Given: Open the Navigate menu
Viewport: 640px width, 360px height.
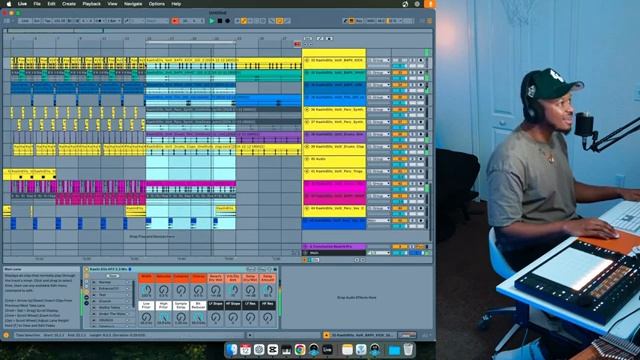Looking at the screenshot, I should pos(133,4).
